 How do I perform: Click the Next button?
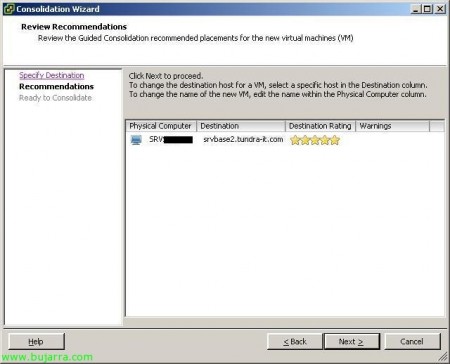point(352,341)
